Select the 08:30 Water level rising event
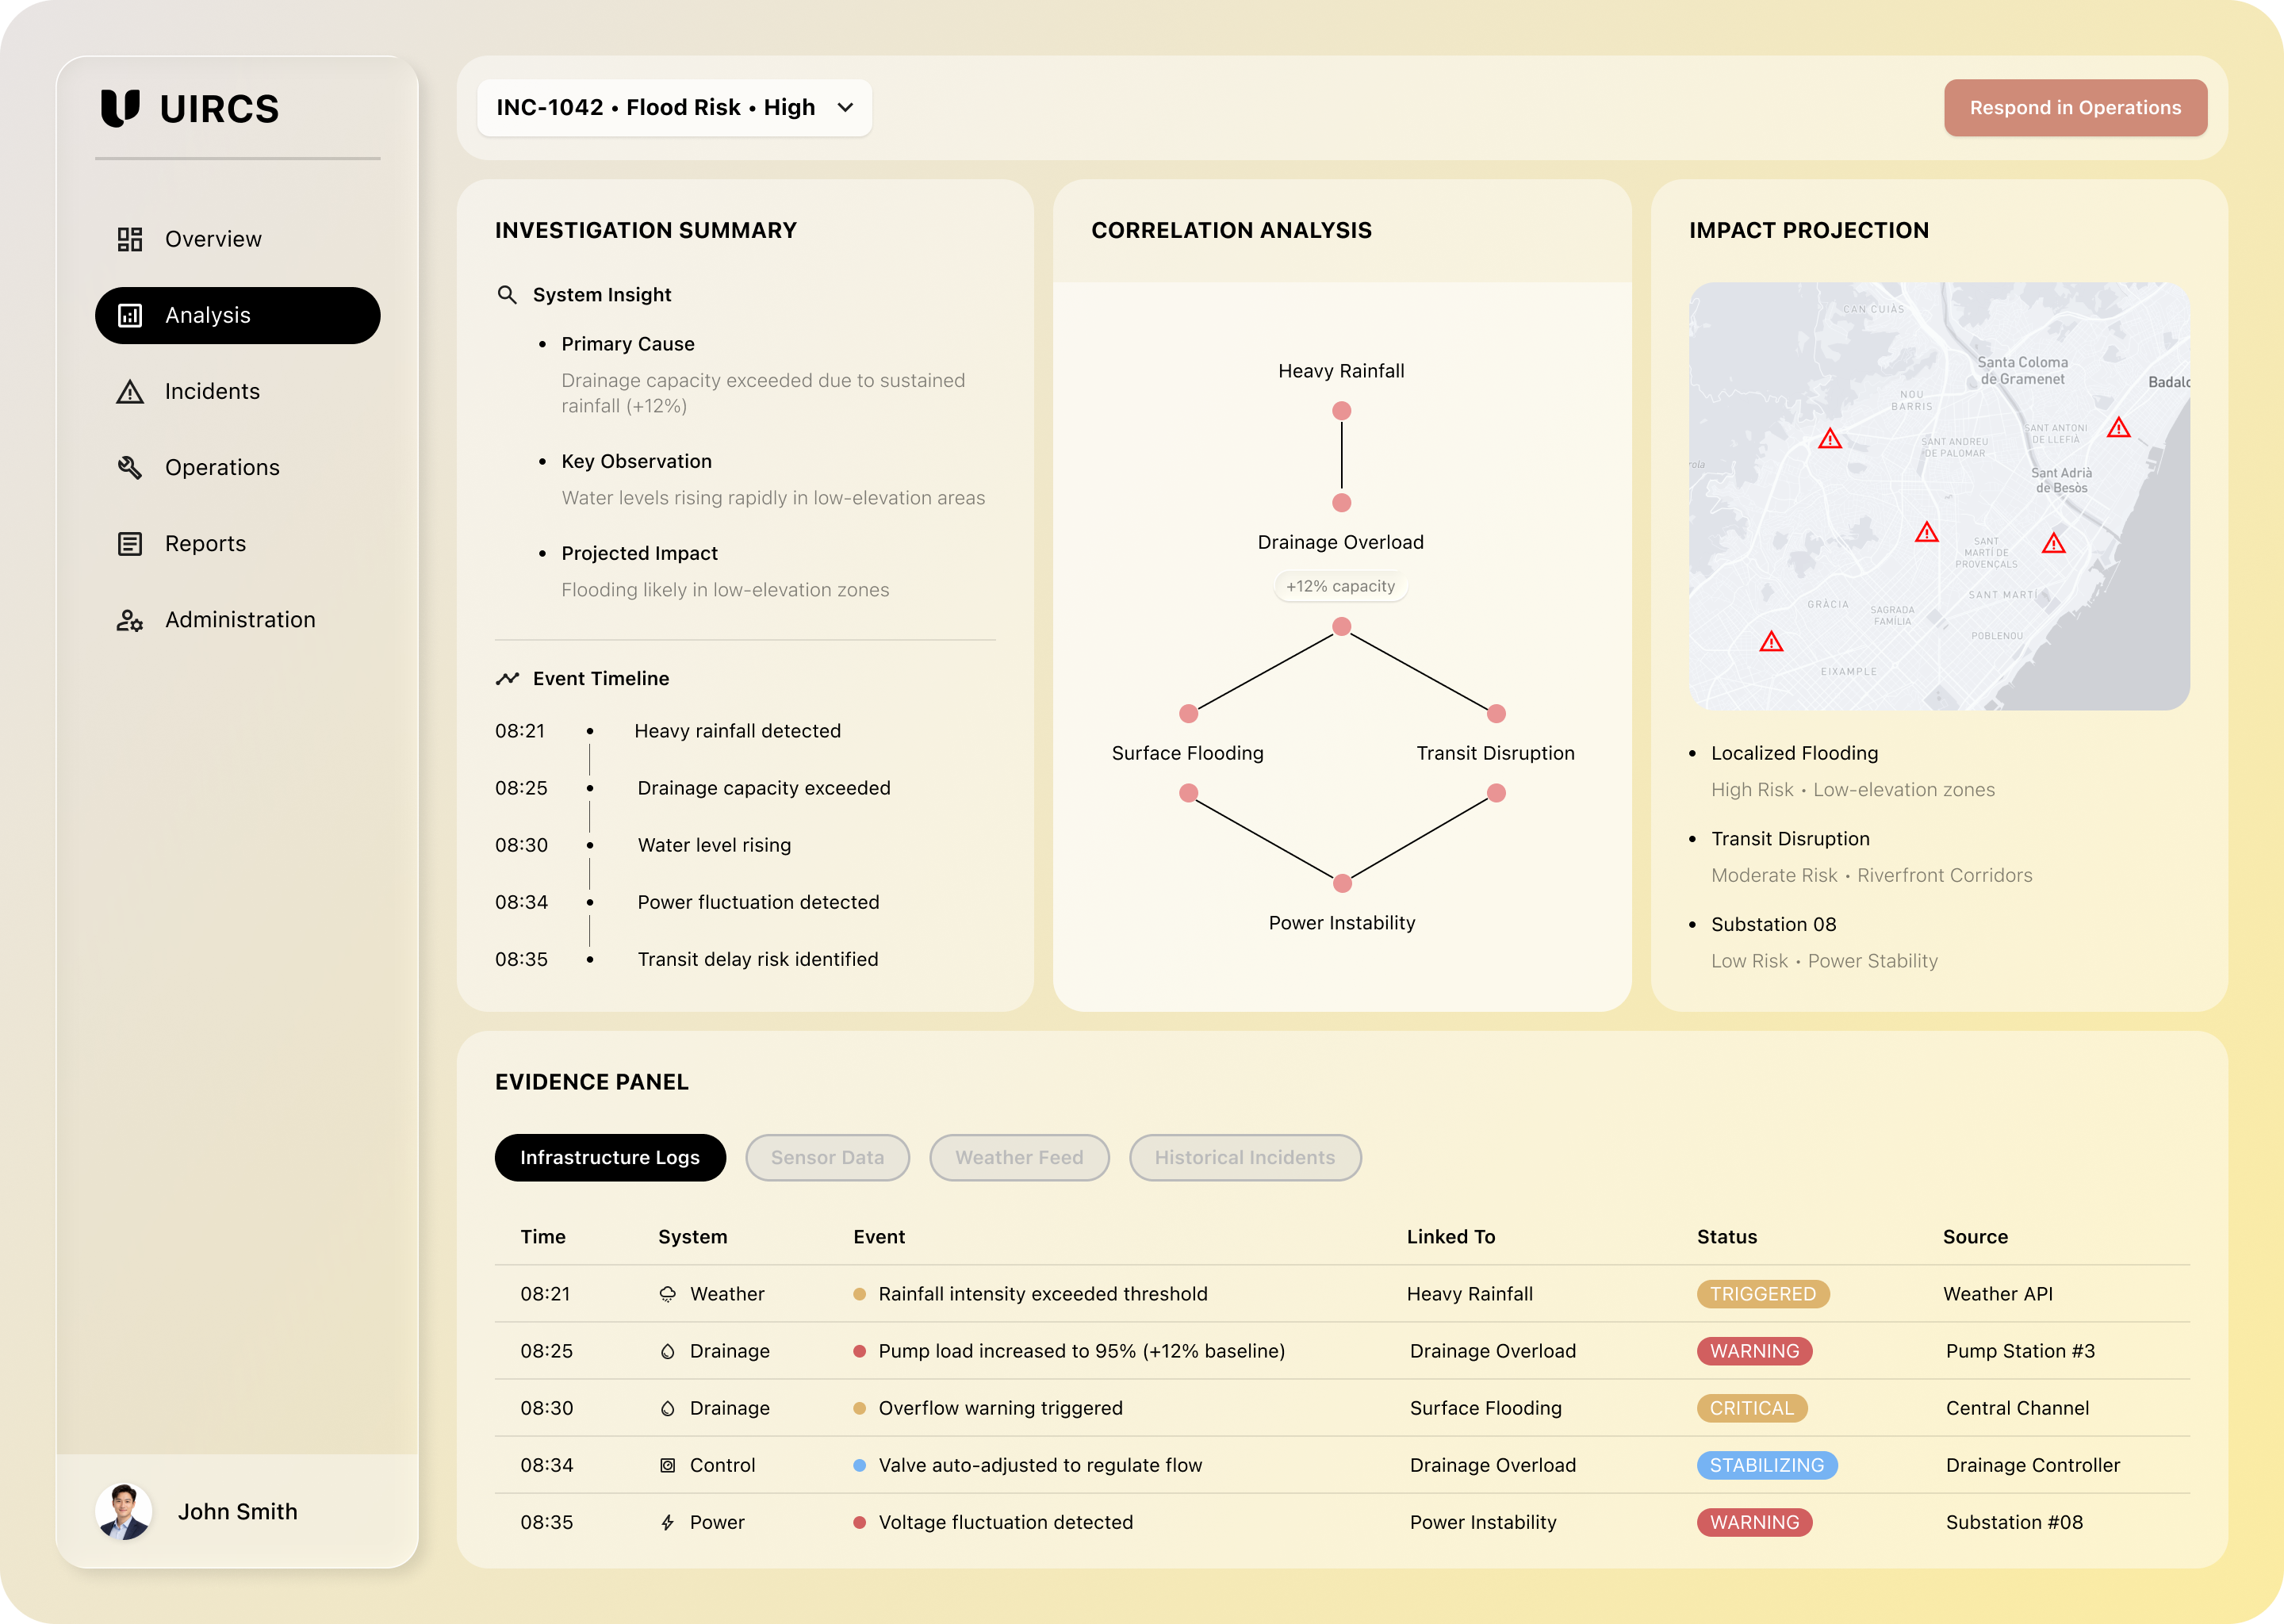 714,845
